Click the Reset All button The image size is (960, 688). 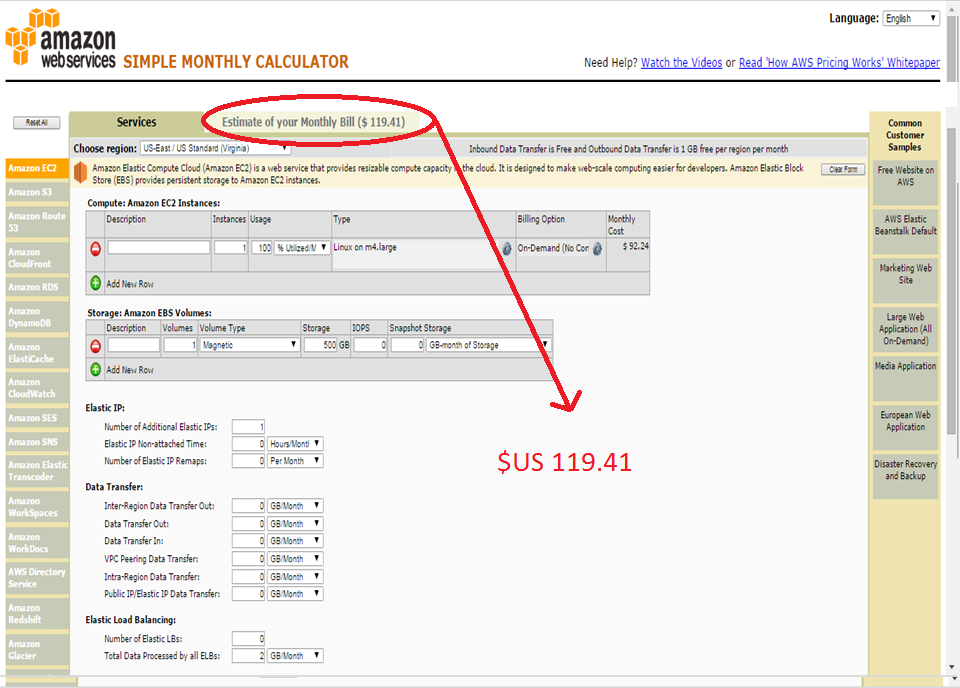click(37, 123)
